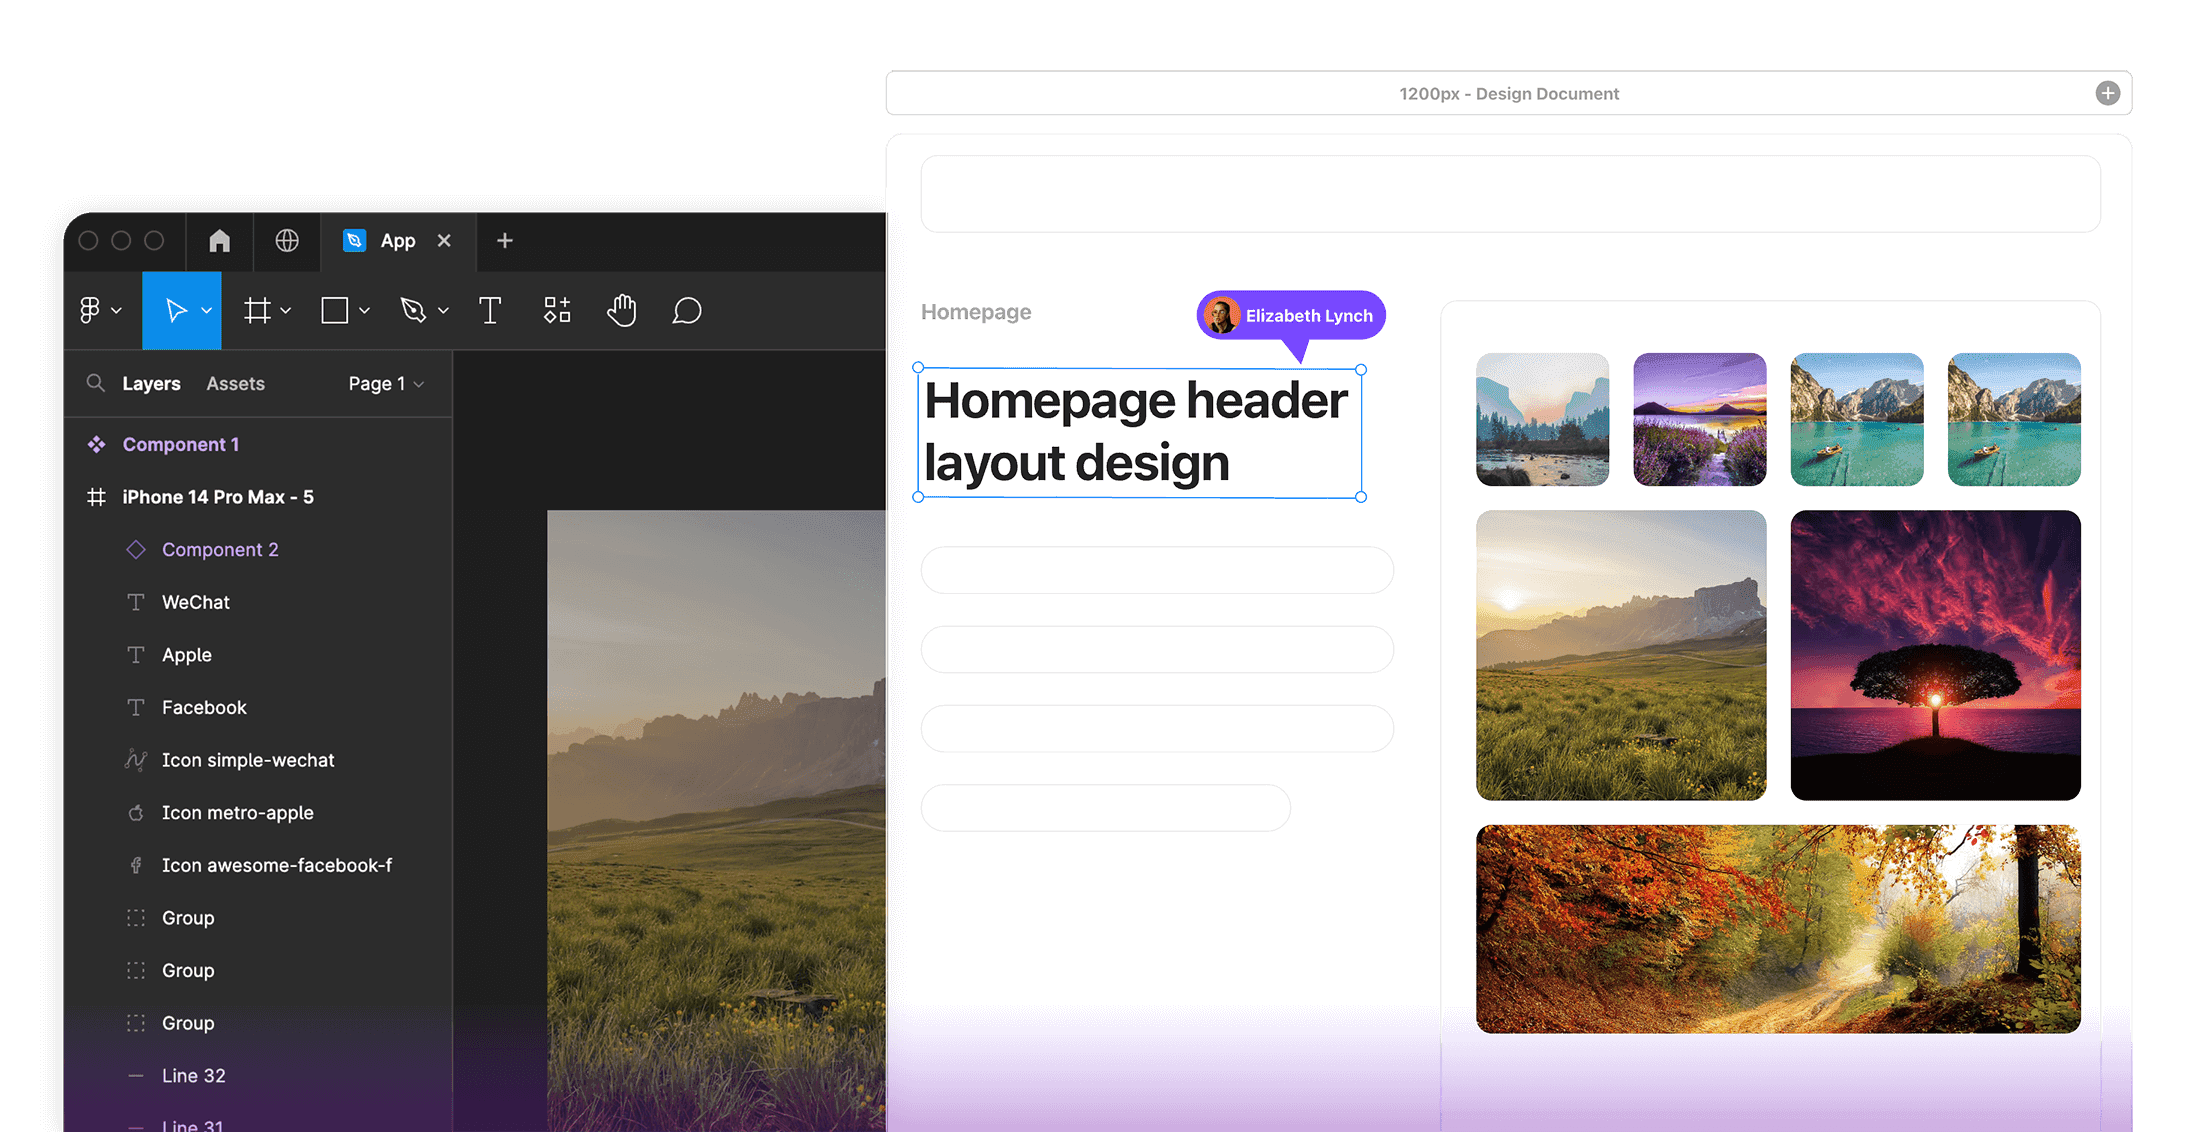
Task: Click the plus icon on Design Document bar
Action: pos(2108,93)
